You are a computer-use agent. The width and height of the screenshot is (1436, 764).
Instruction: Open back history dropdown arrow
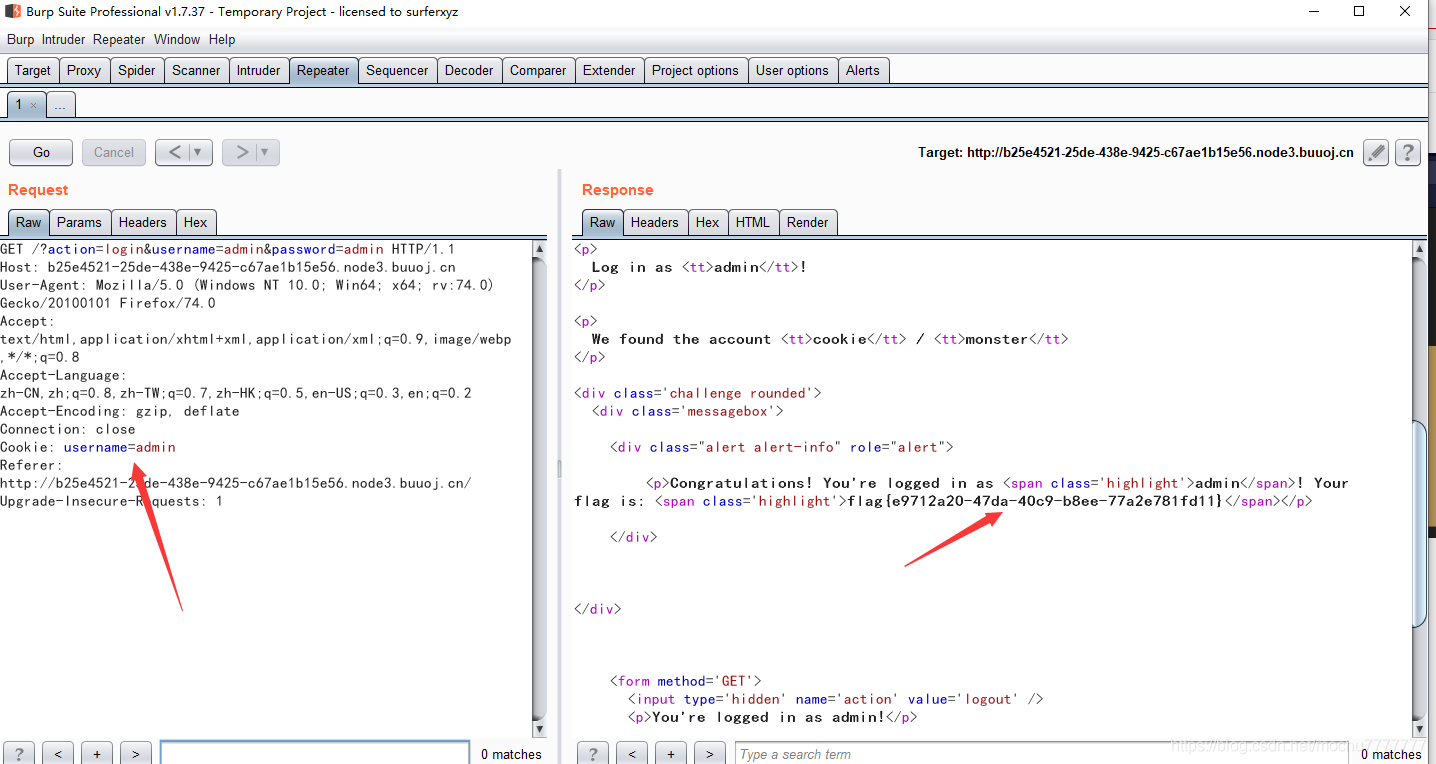click(198, 152)
